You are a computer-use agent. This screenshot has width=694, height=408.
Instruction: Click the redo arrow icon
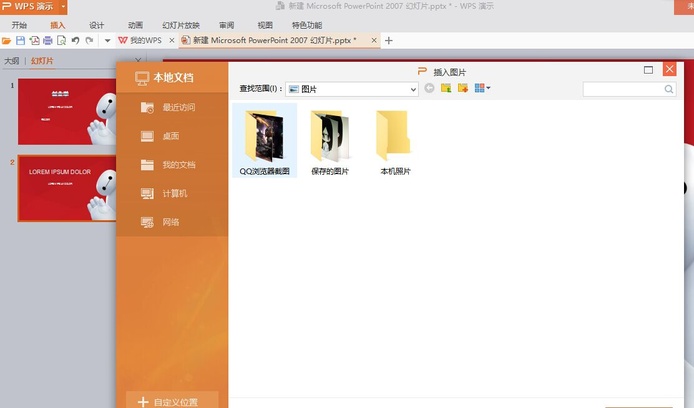tap(89, 41)
